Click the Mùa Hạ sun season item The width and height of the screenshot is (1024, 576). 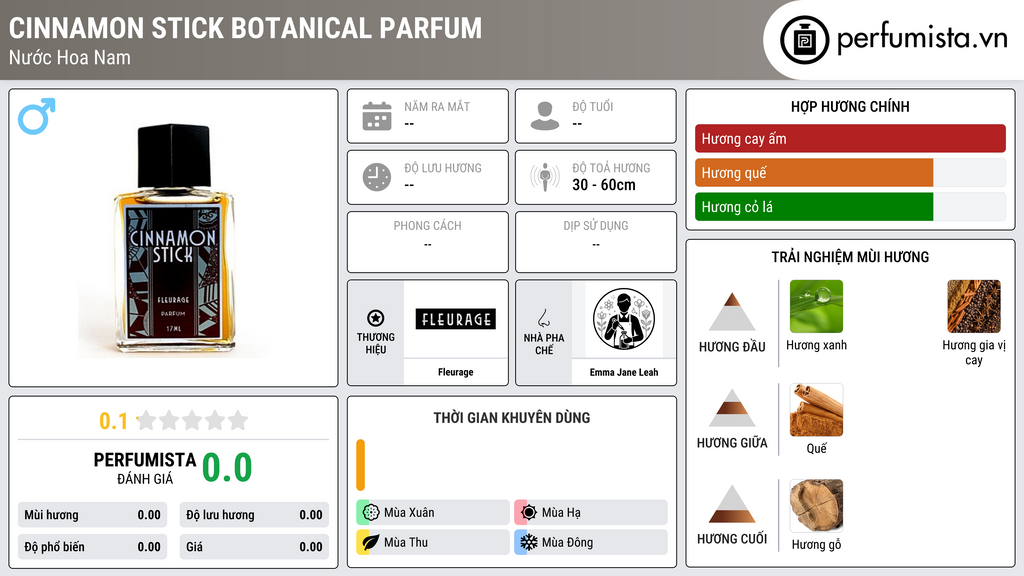click(x=591, y=512)
